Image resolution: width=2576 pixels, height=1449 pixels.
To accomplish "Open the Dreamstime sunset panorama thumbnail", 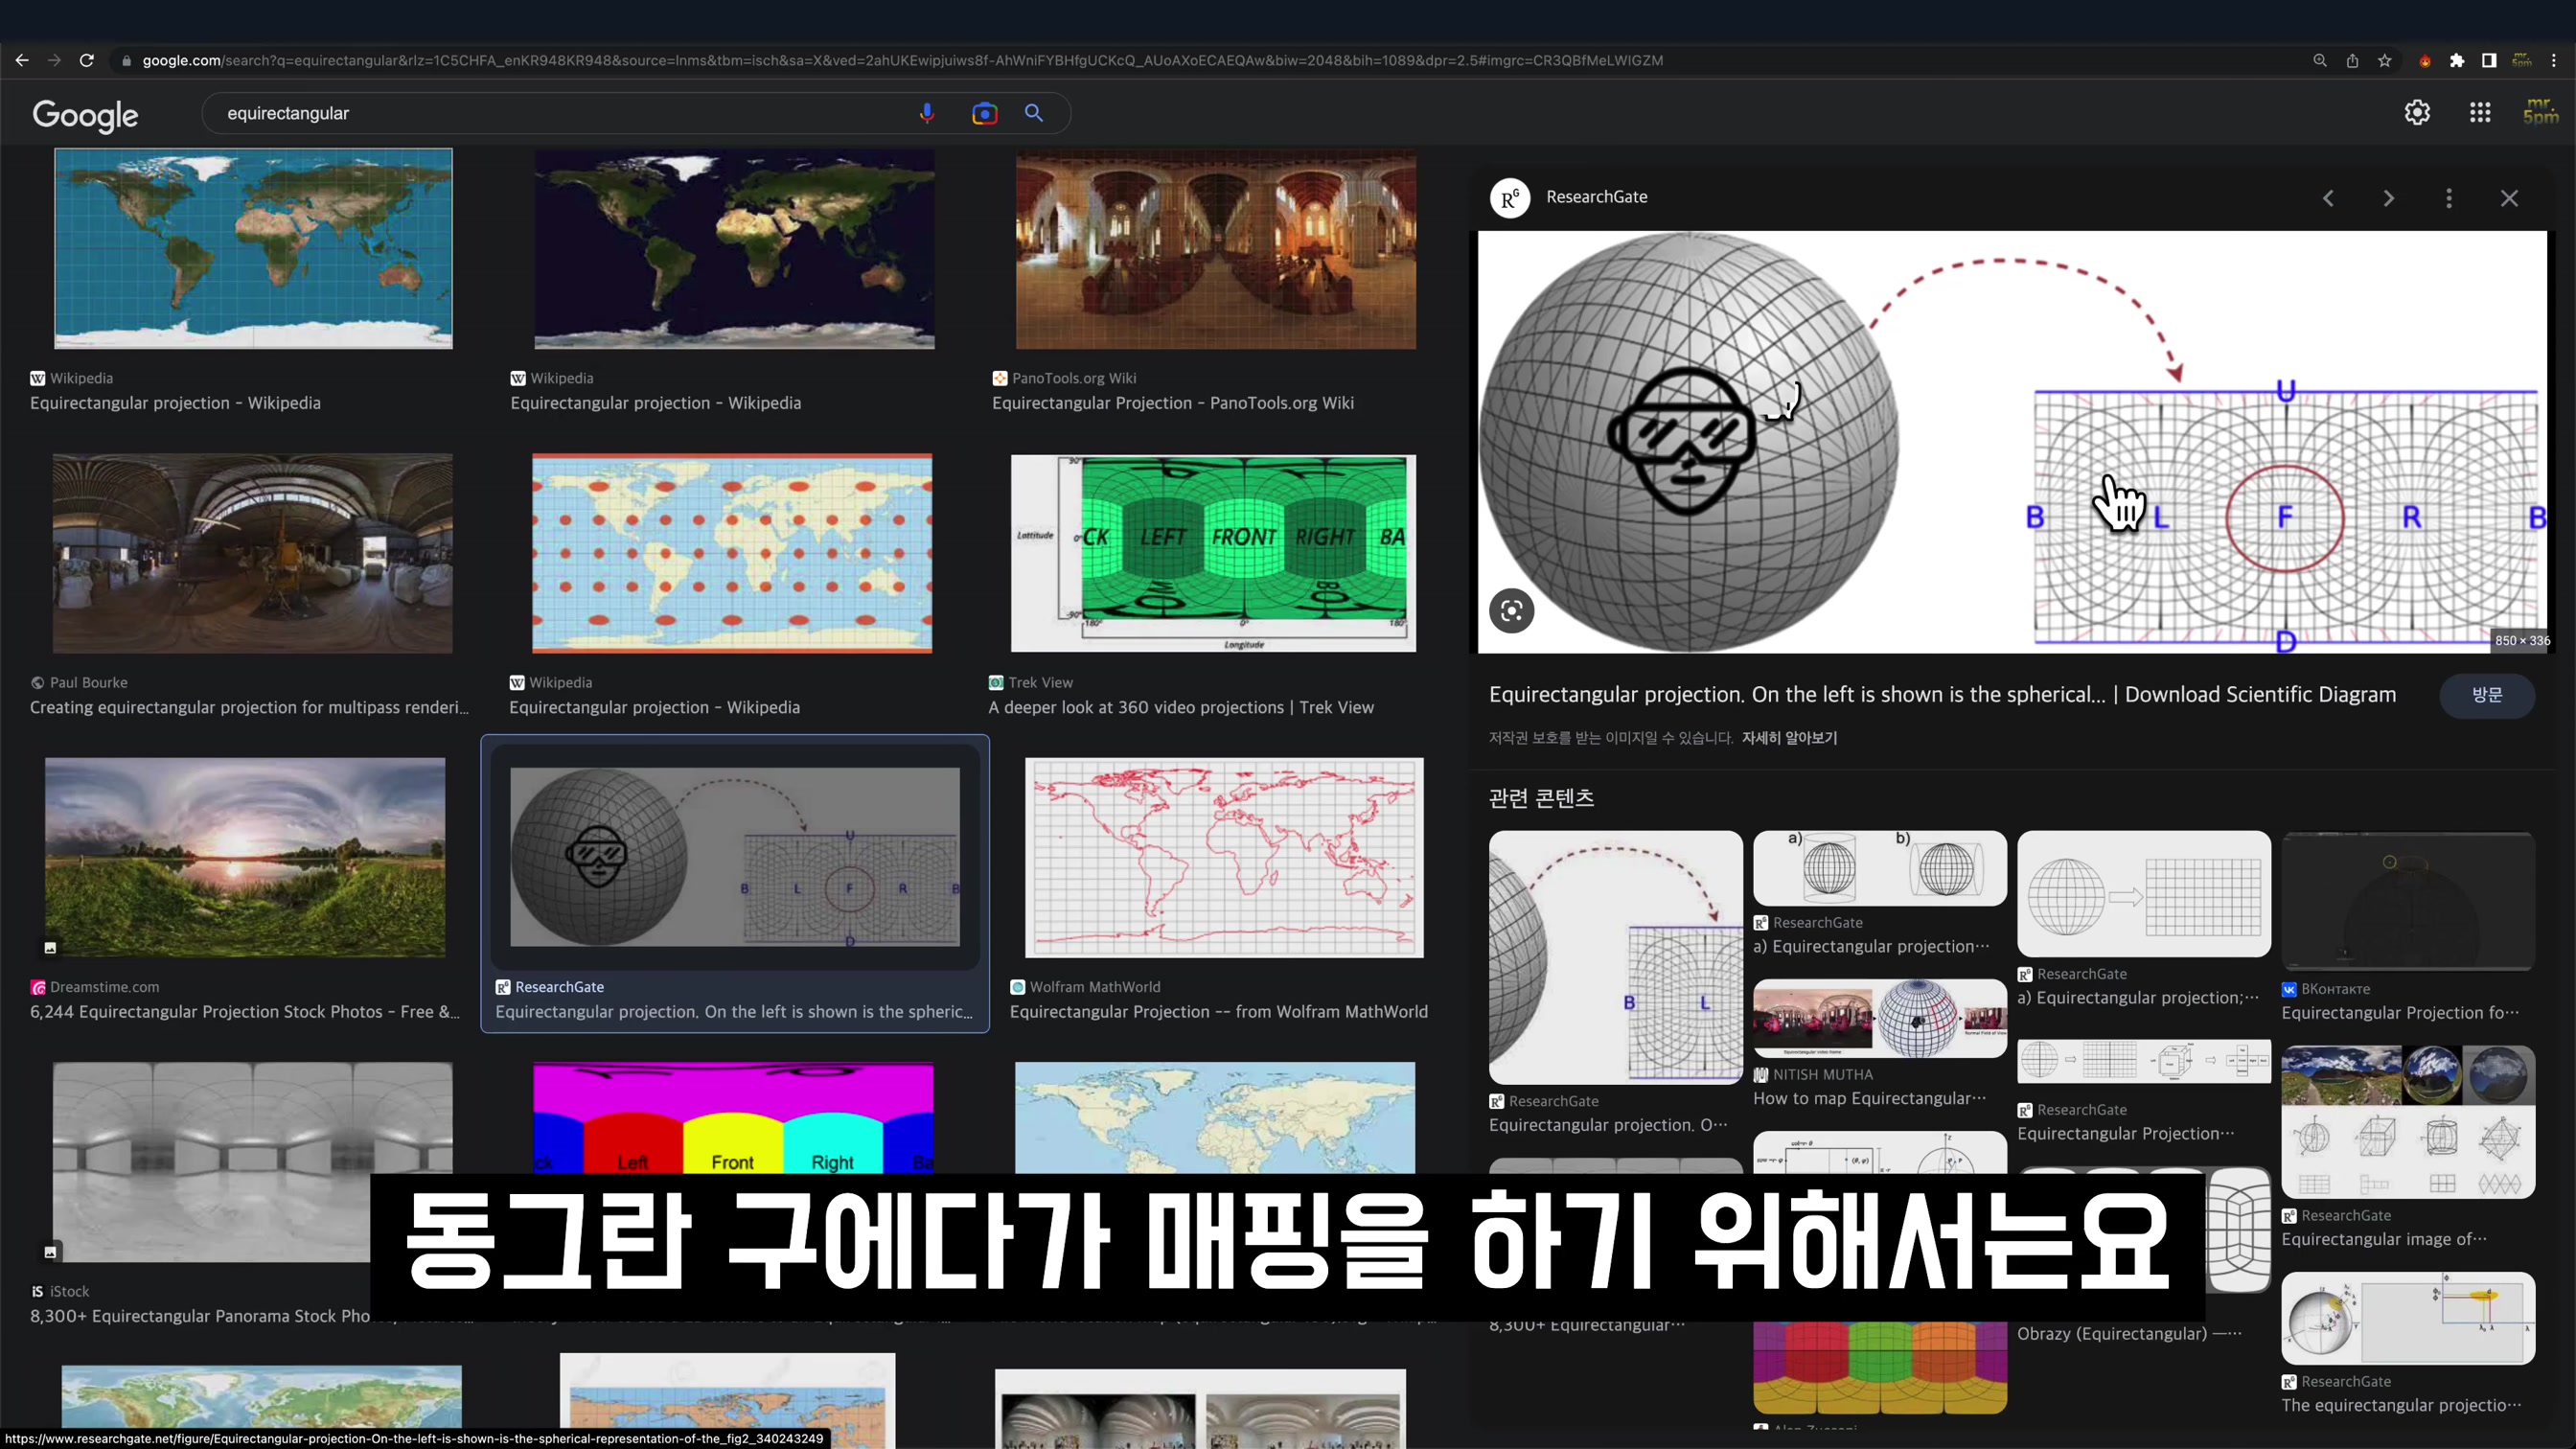I will [245, 857].
